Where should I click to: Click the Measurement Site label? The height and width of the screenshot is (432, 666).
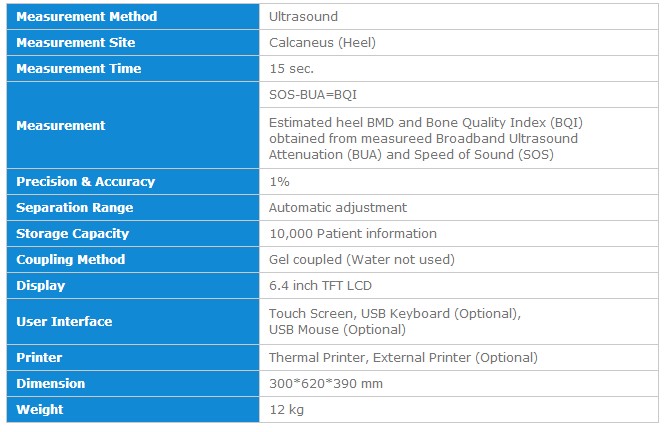[75, 43]
